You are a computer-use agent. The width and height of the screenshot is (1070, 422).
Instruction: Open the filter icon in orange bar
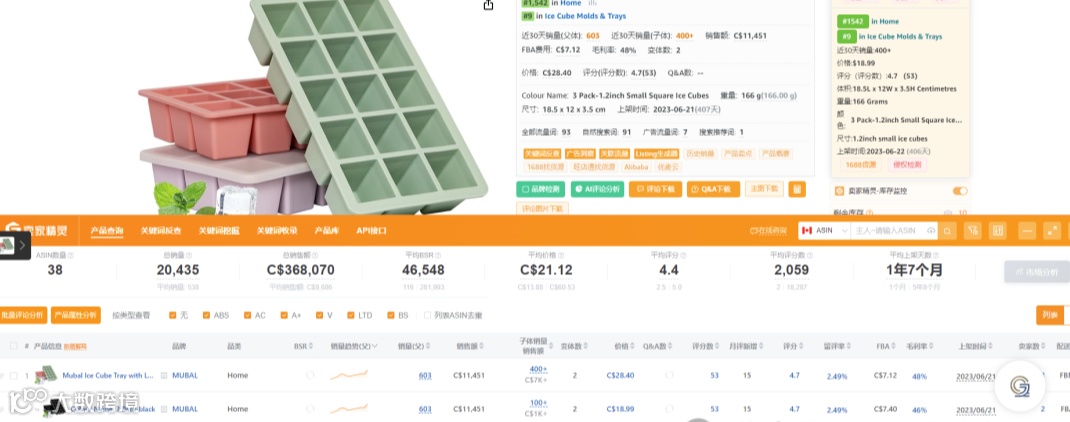972,231
